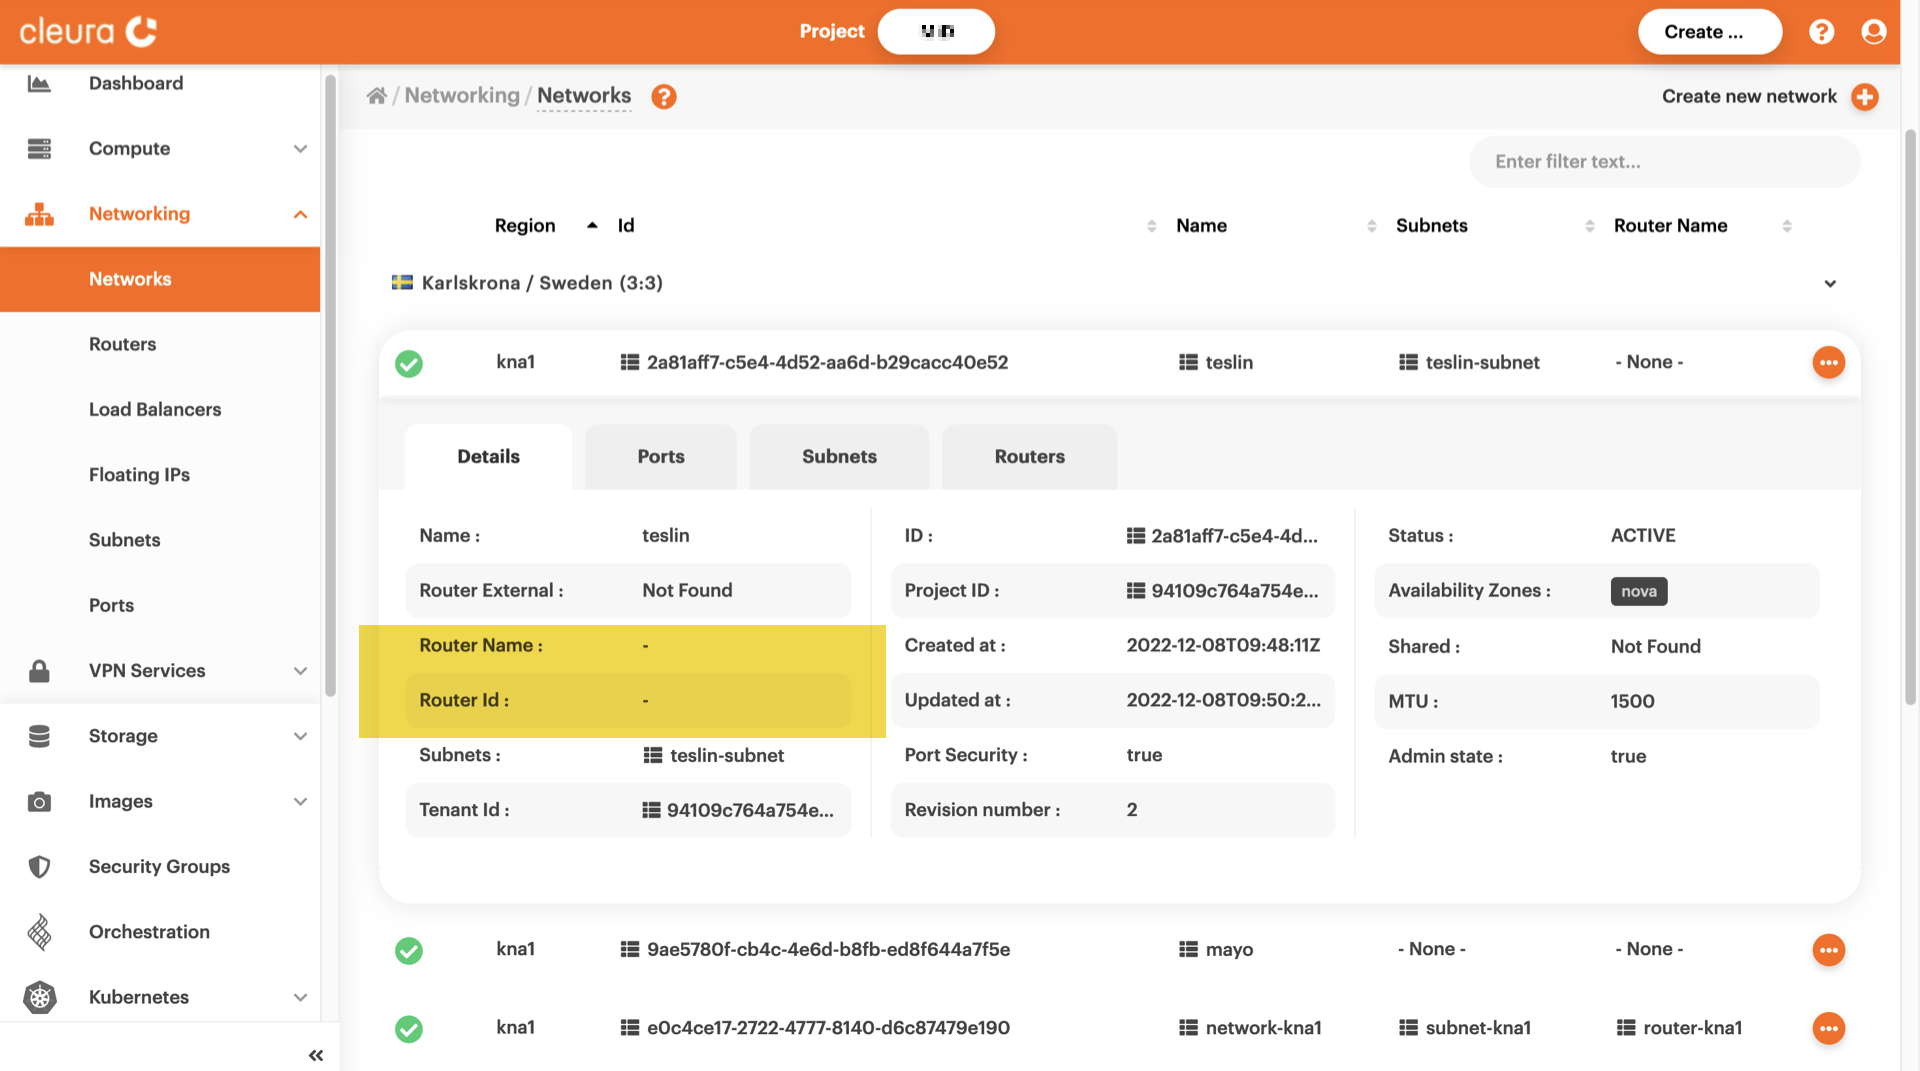Click the Create new network plus icon
1920x1071 pixels.
(x=1864, y=96)
